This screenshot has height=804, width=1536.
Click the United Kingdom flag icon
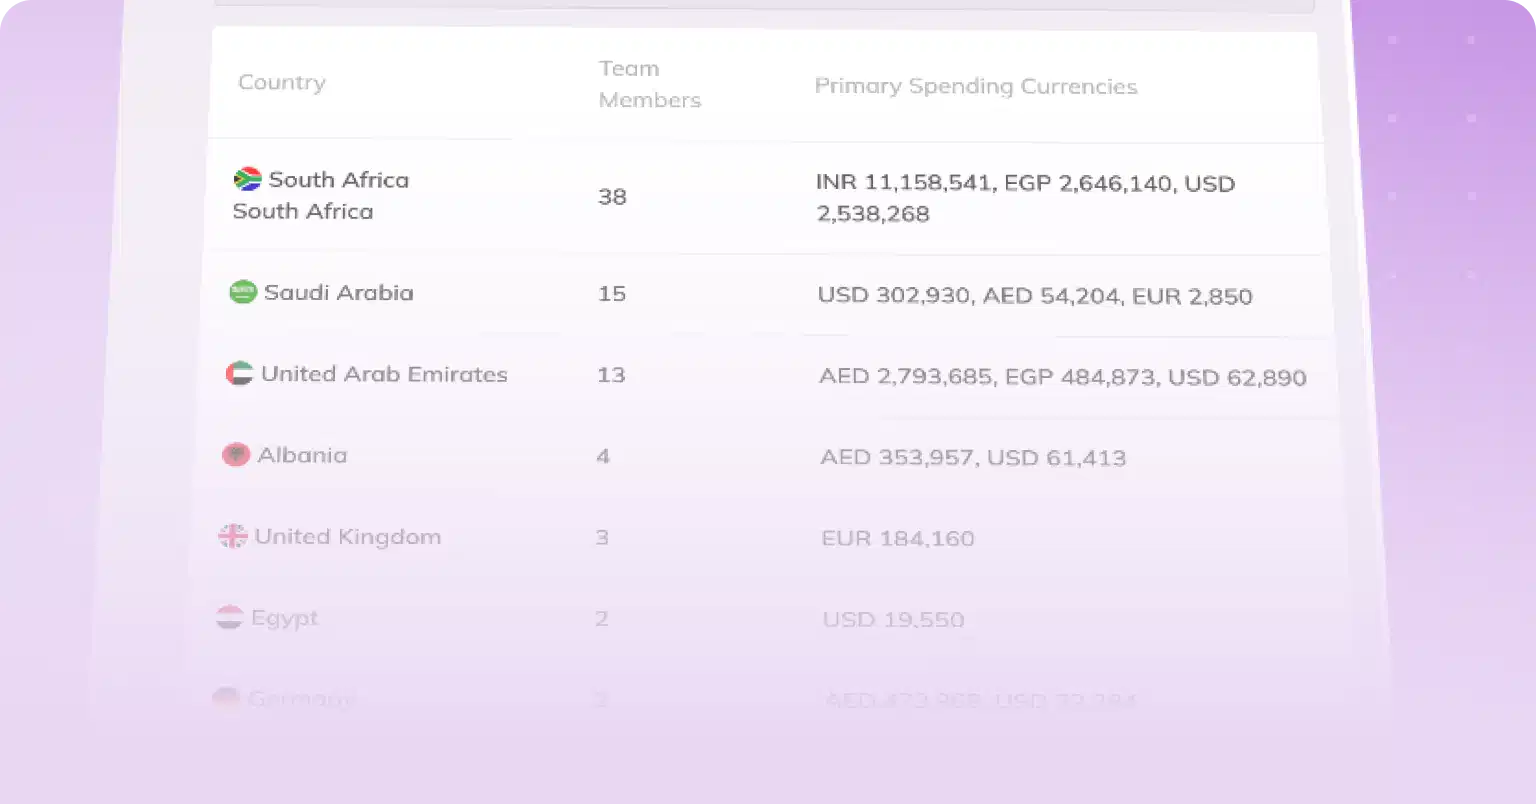pos(233,537)
